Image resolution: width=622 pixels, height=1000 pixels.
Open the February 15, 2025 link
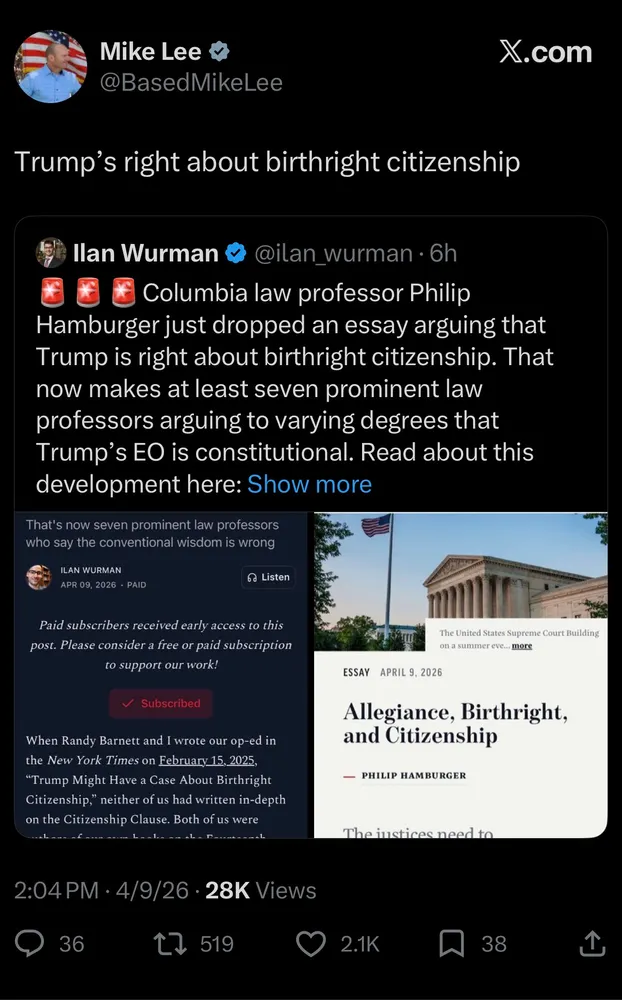tap(207, 760)
